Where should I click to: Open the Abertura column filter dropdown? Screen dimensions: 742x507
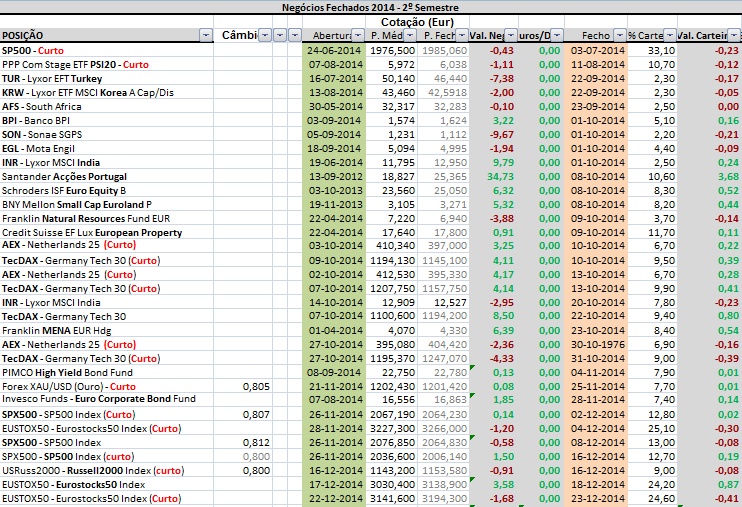pos(358,36)
